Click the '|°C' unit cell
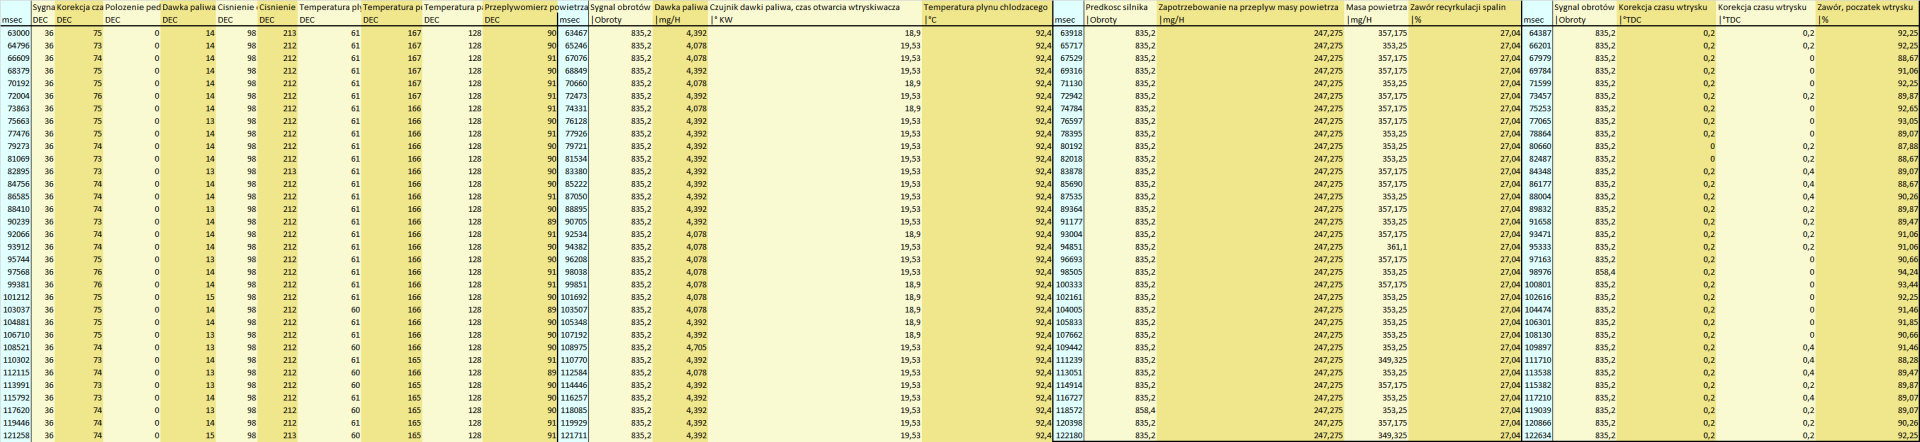The width and height of the screenshot is (1920, 442). click(x=988, y=20)
